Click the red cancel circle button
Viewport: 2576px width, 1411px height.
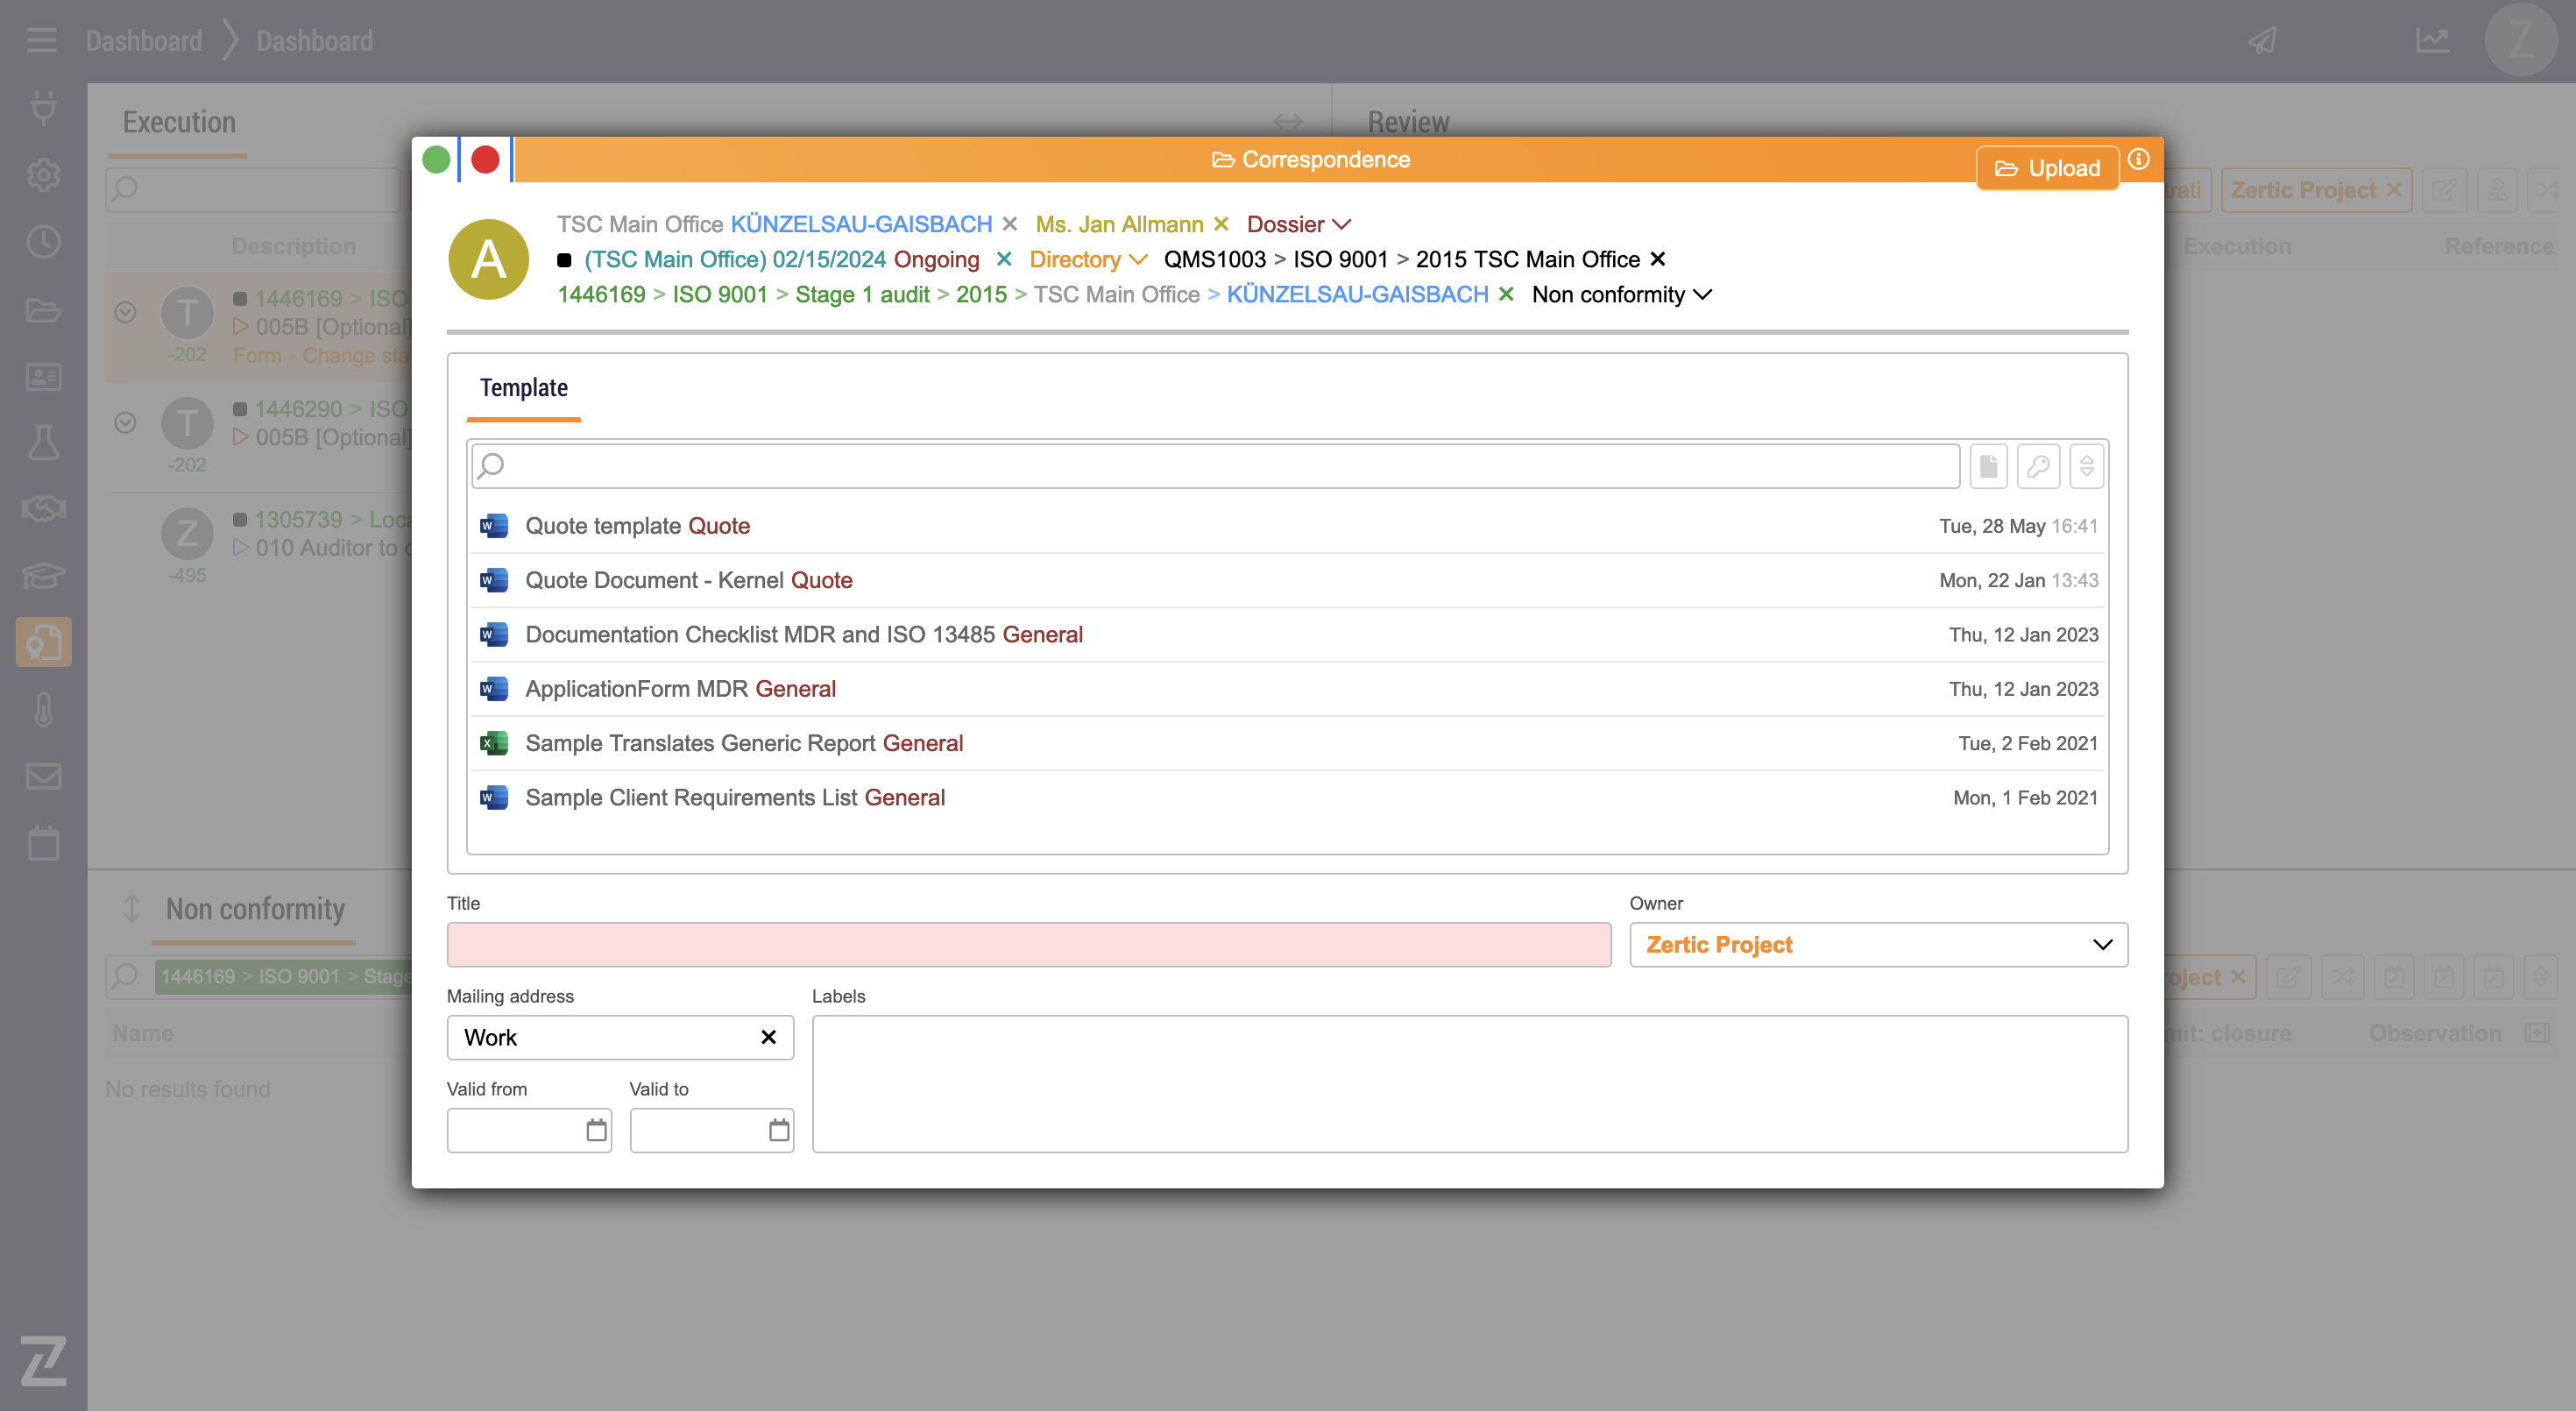click(x=485, y=160)
